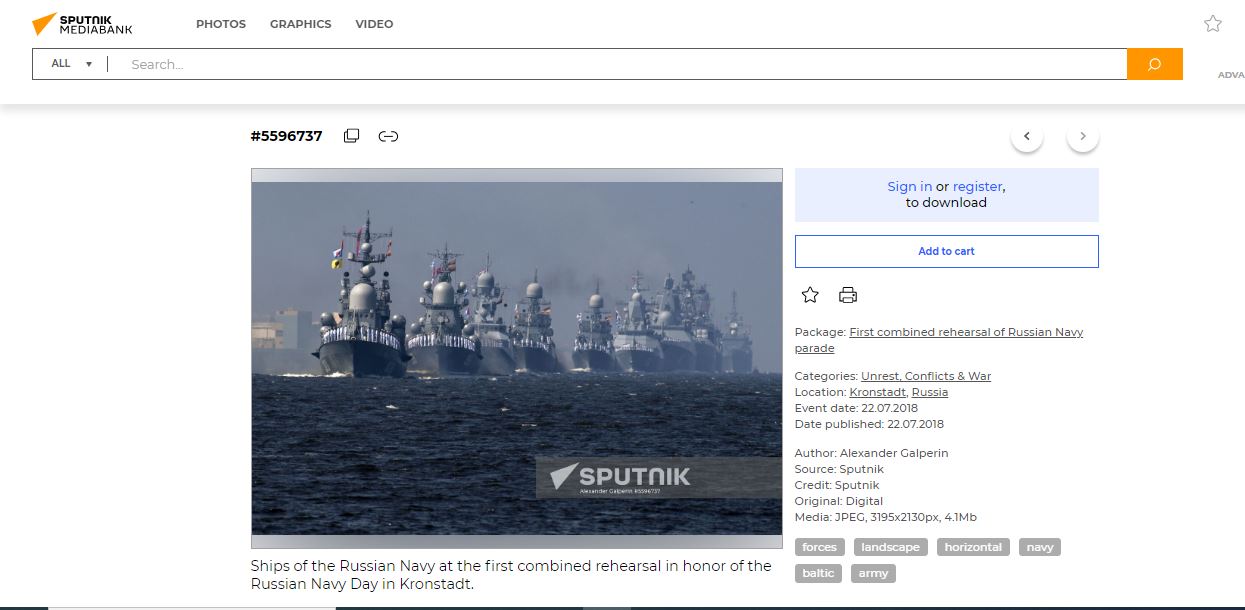Add image to favorites star below cart
Viewport: 1245px width, 610px height.
[x=810, y=295]
